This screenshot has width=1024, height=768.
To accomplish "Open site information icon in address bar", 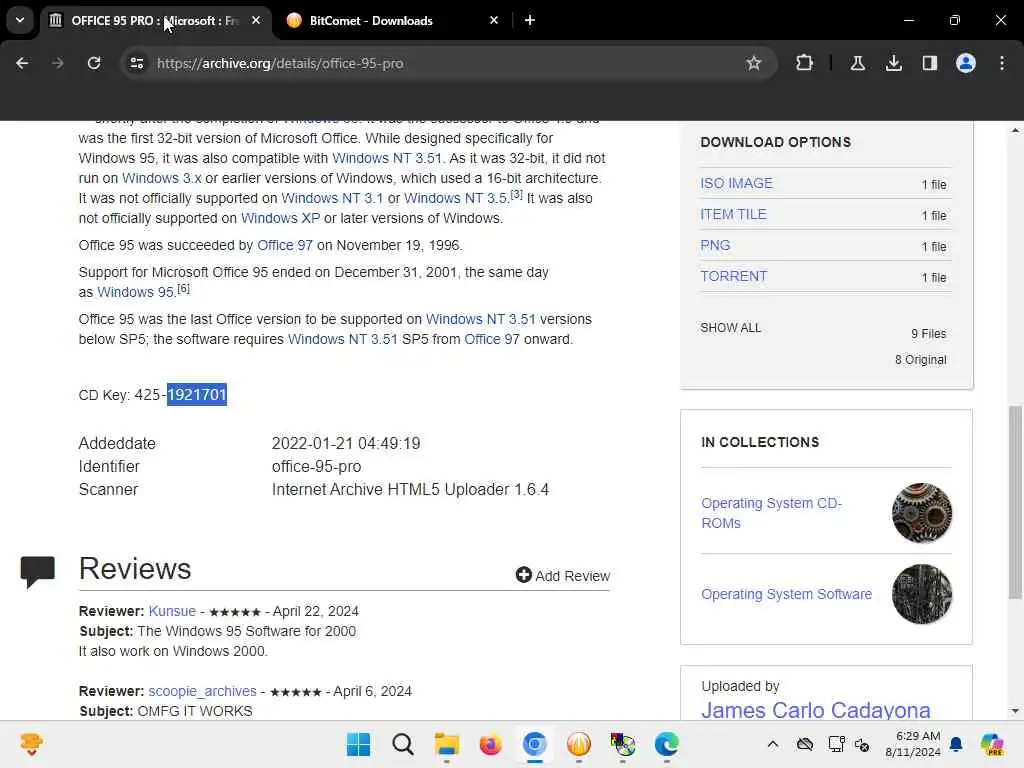I will pos(136,63).
